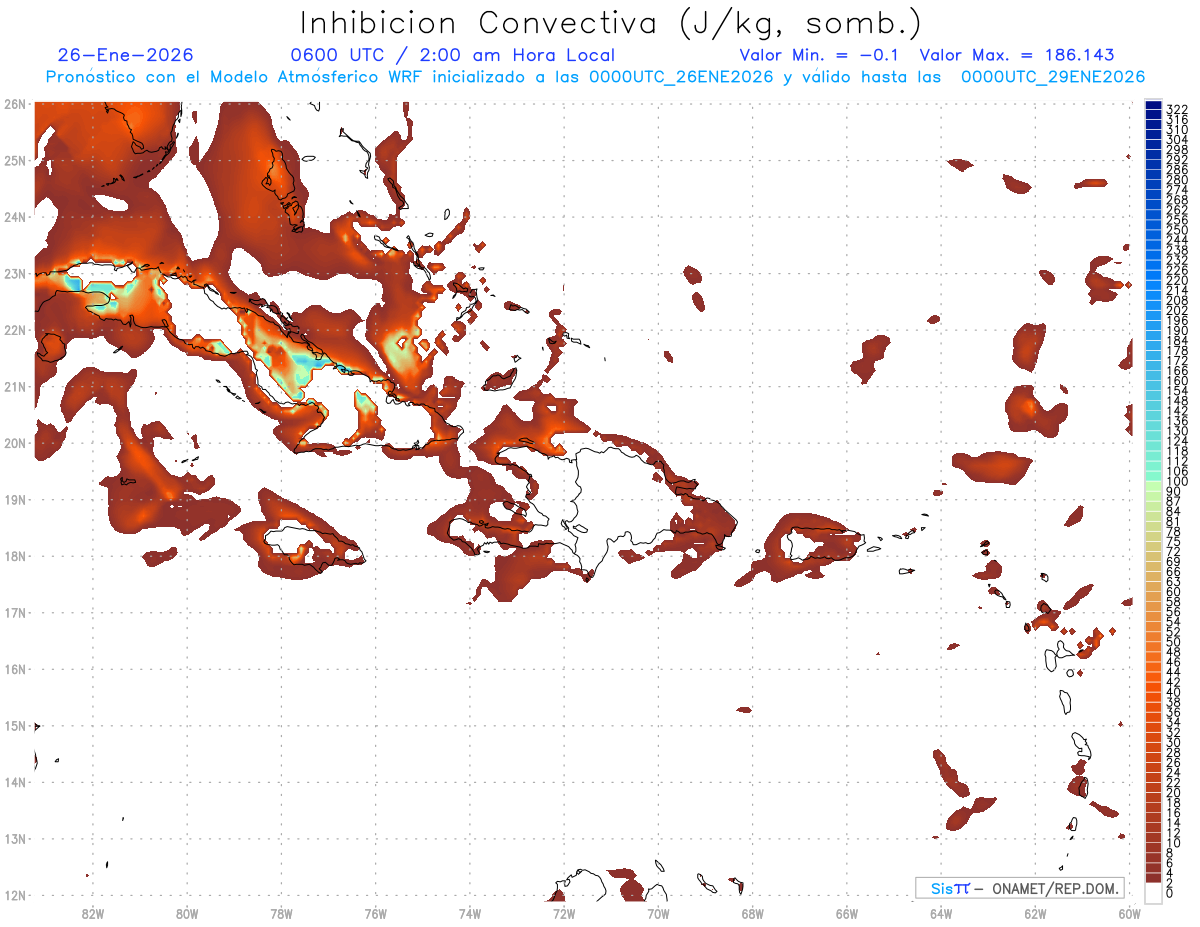Click latitude label '25N'

point(15,160)
